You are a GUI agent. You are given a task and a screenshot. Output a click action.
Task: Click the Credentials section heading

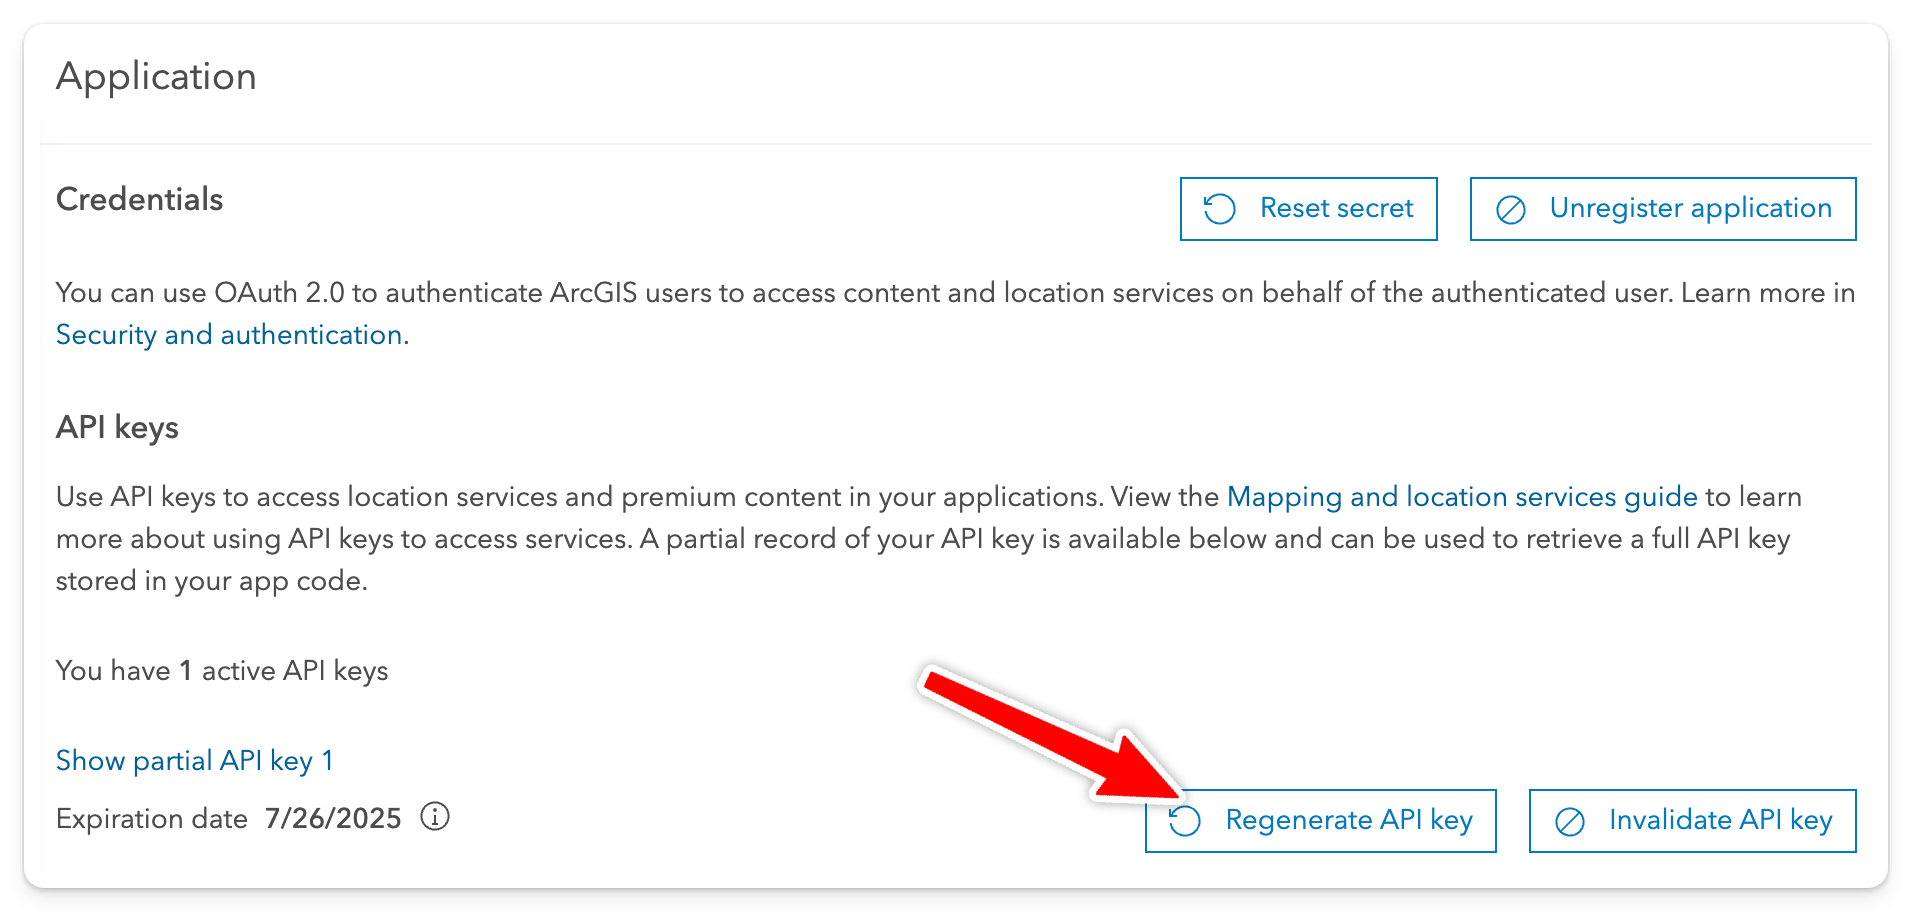(140, 200)
